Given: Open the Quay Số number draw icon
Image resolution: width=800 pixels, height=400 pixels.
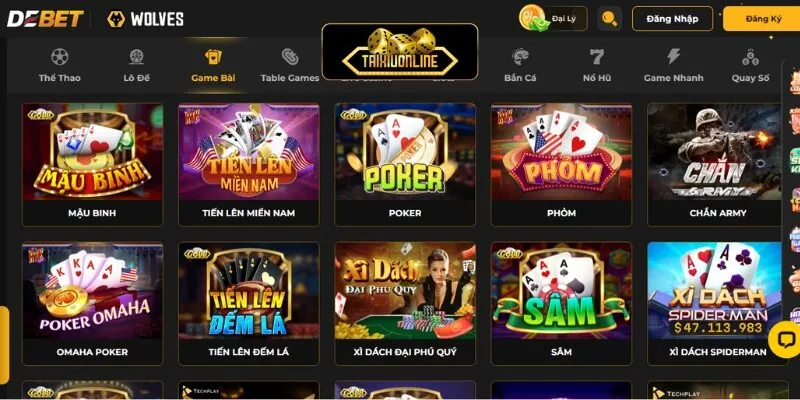Looking at the screenshot, I should pos(750,57).
